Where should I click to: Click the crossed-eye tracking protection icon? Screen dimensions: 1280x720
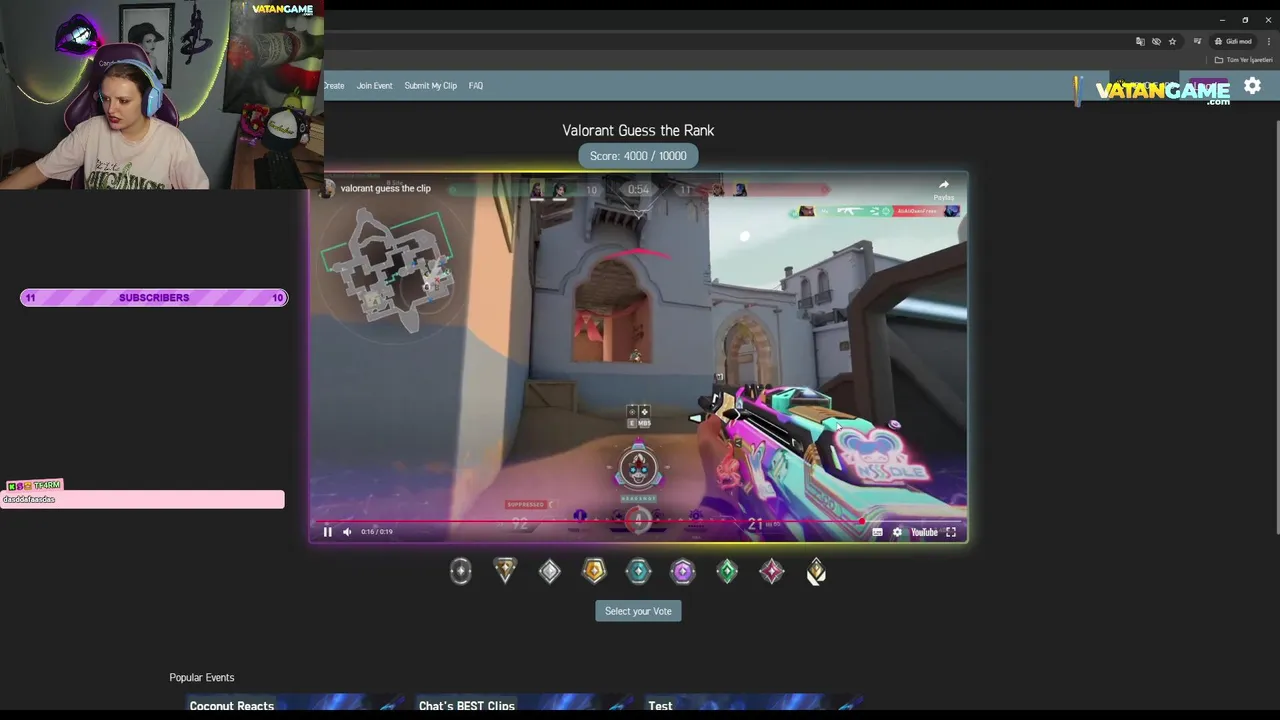tap(1156, 41)
